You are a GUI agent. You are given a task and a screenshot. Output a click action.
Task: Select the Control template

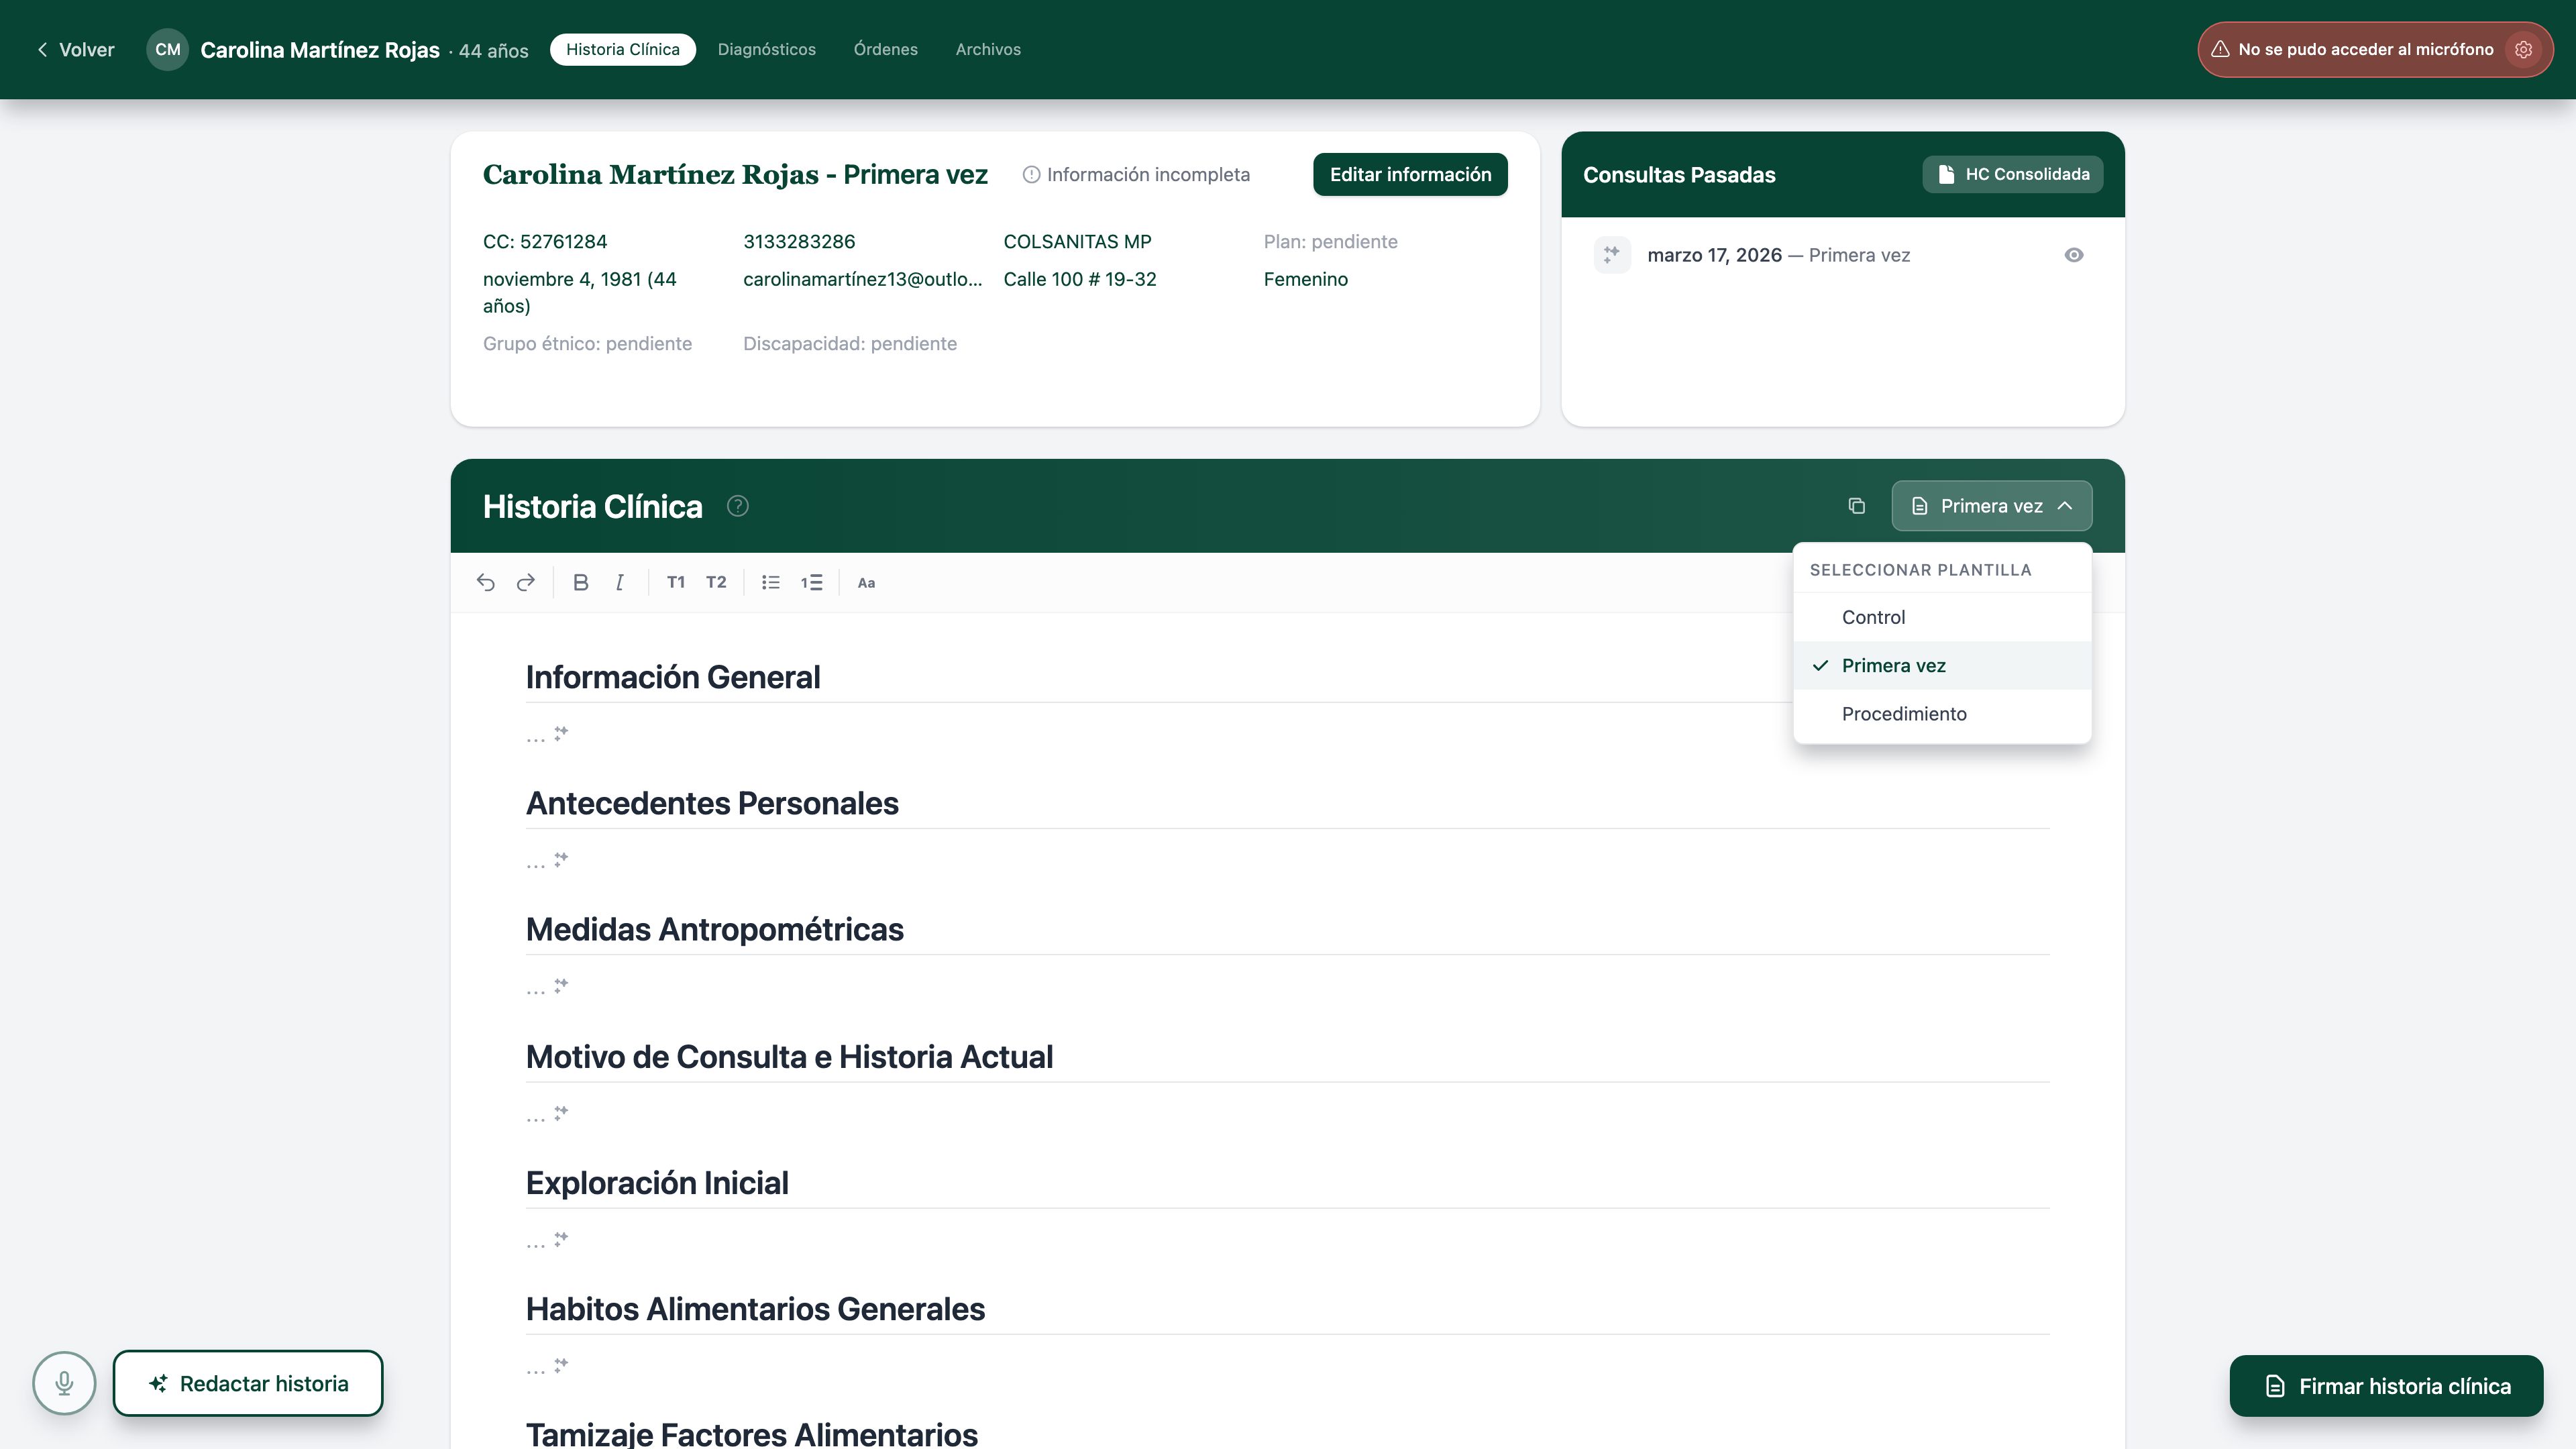tap(1942, 617)
